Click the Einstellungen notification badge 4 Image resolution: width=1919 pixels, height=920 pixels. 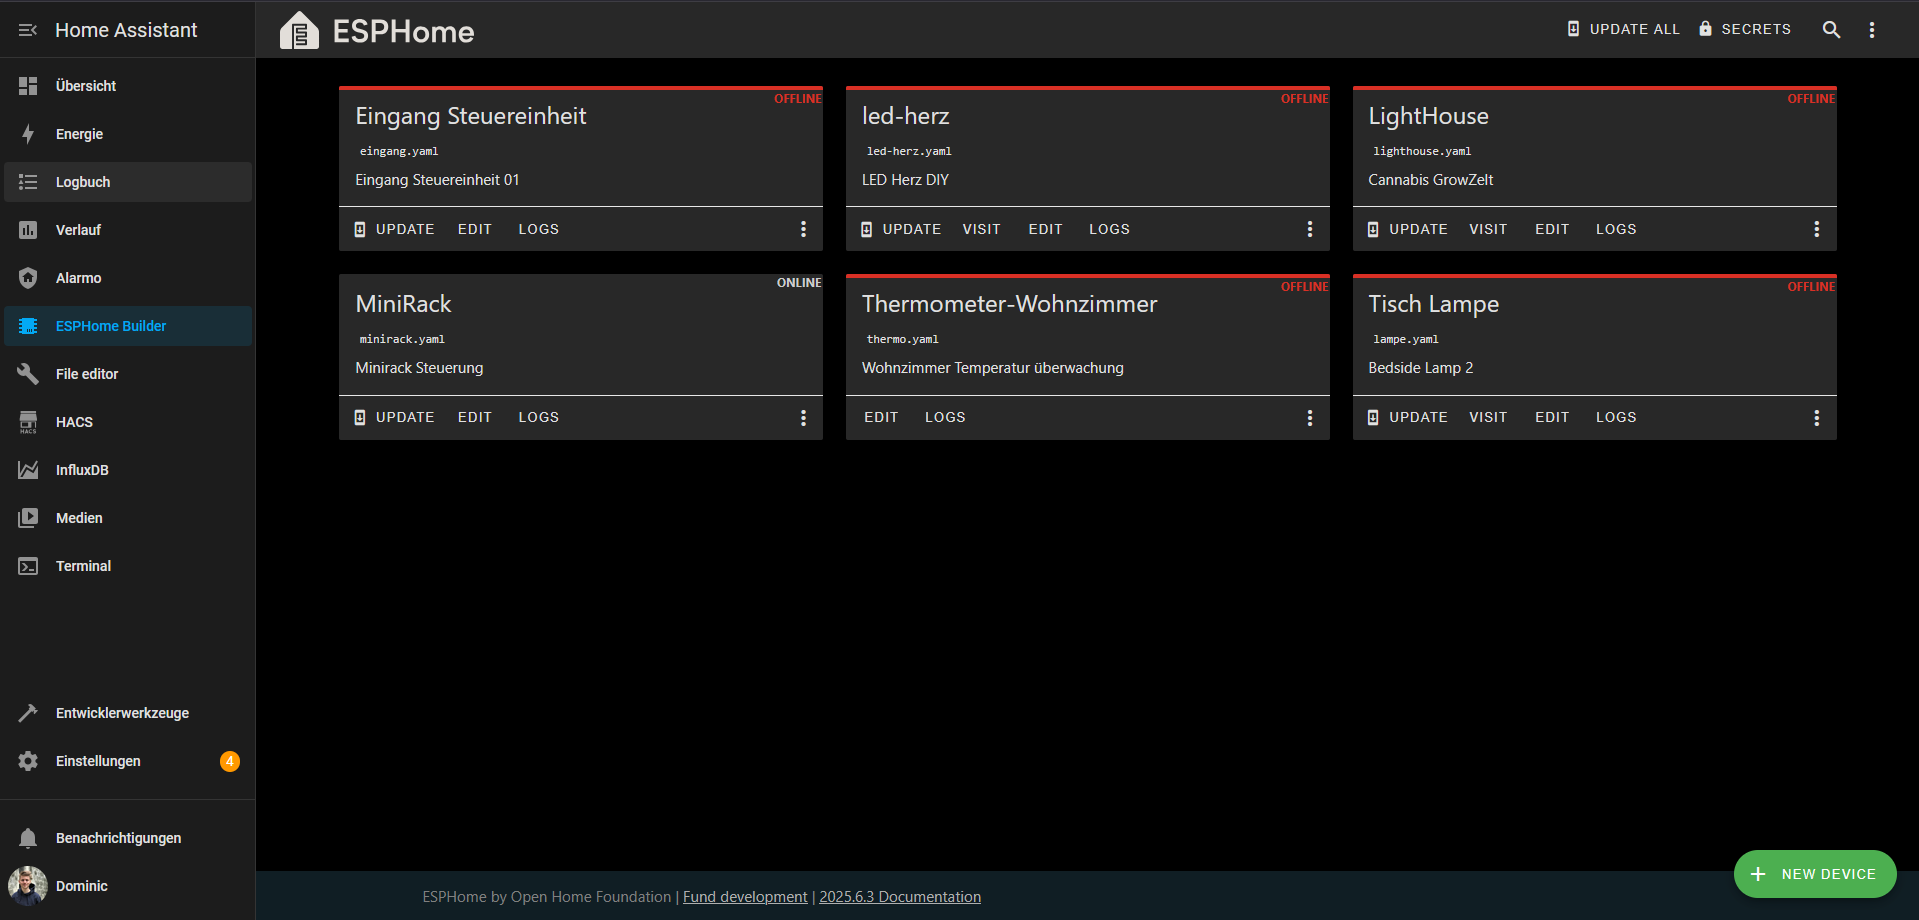tap(230, 761)
